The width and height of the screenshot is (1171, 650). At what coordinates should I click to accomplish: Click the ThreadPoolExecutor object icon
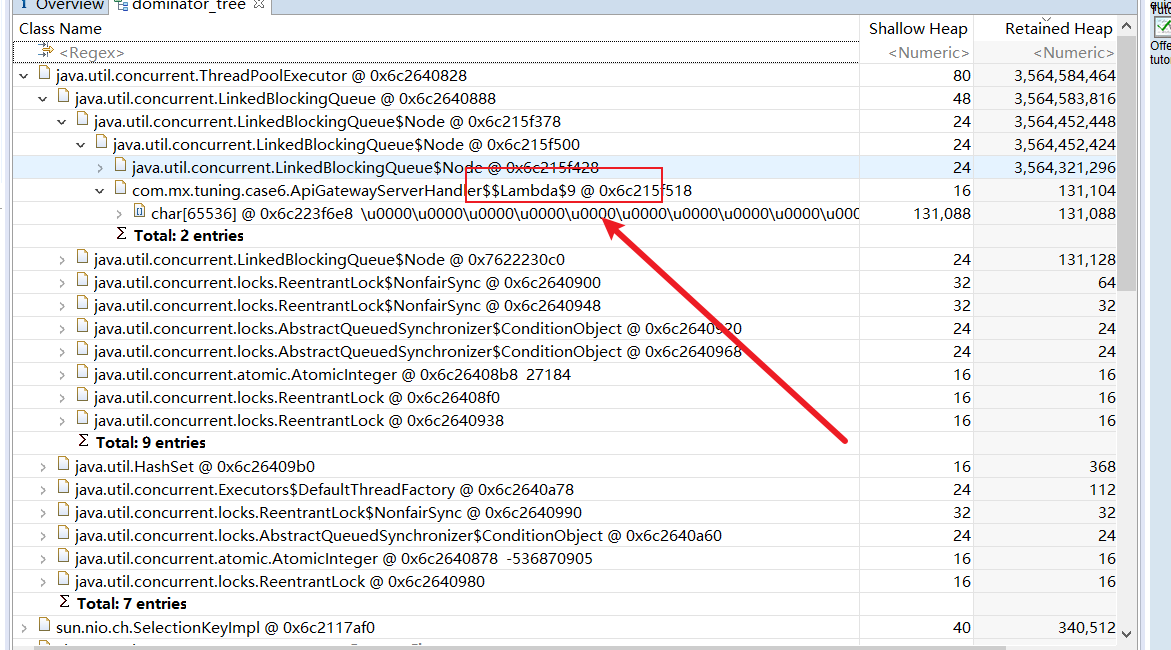coord(44,75)
